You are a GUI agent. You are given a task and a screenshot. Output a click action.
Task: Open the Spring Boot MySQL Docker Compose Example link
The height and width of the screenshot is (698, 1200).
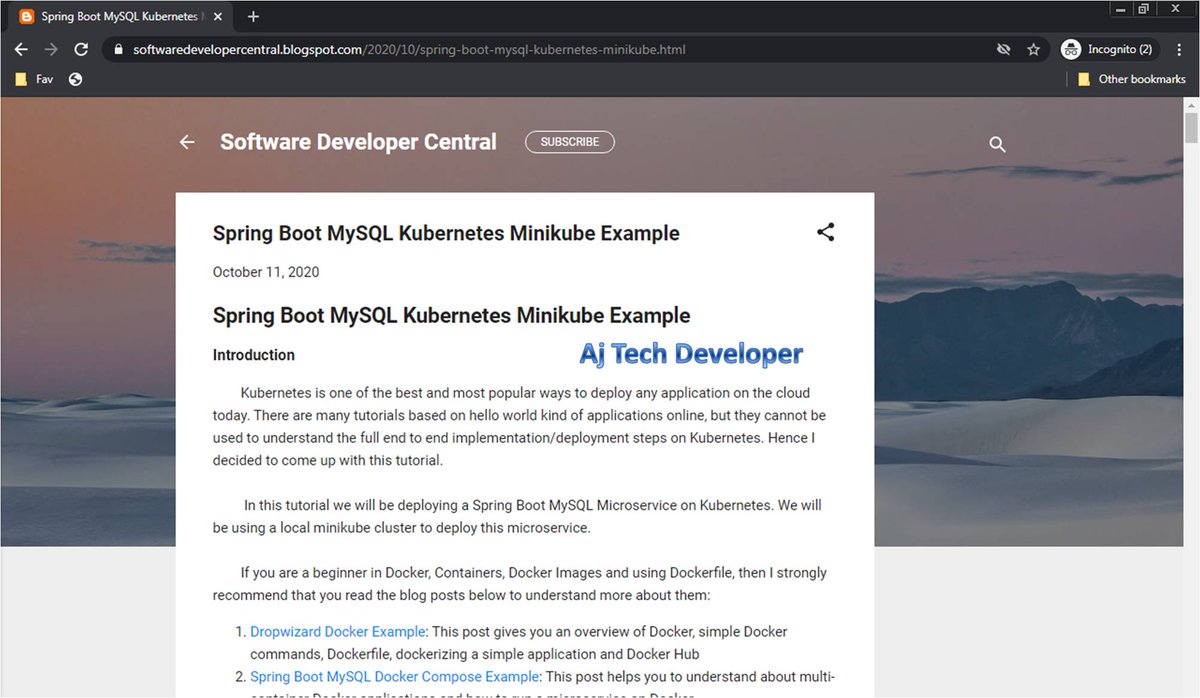click(x=393, y=676)
